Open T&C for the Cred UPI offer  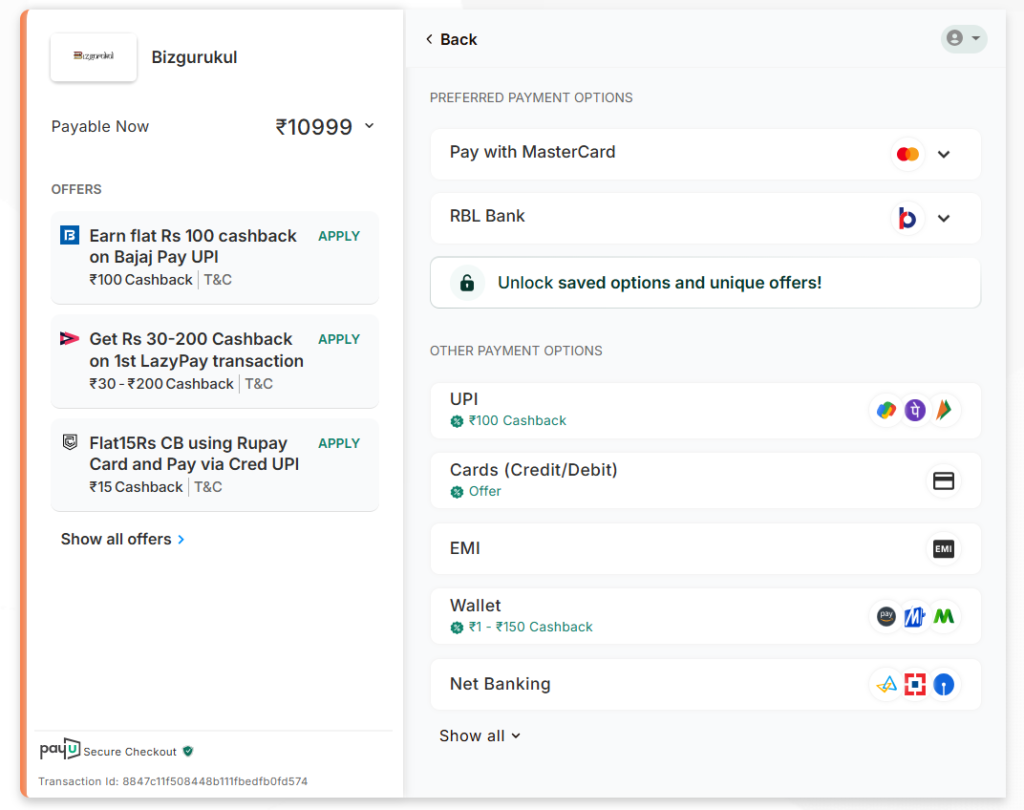pos(208,487)
